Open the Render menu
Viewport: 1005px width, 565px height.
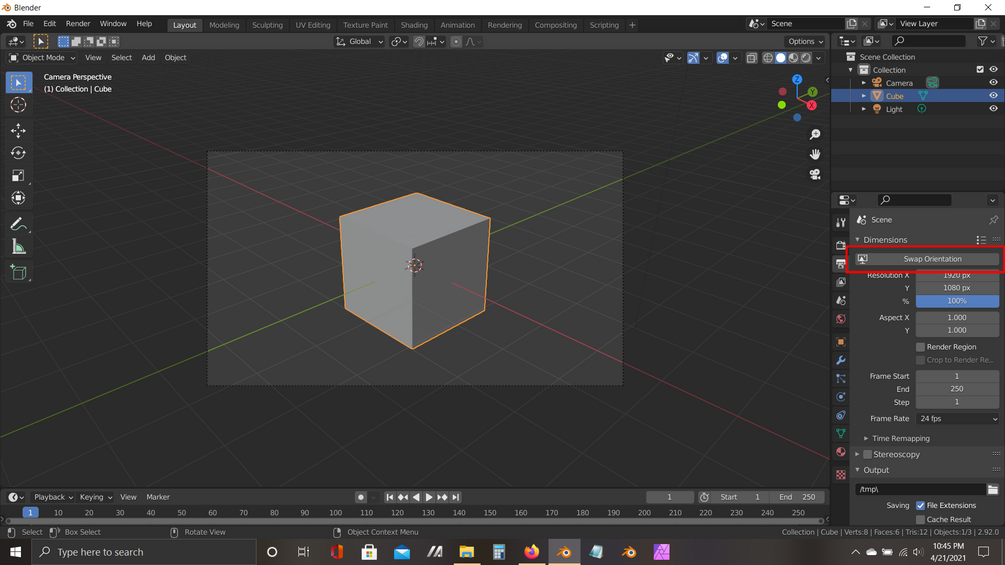tap(78, 24)
